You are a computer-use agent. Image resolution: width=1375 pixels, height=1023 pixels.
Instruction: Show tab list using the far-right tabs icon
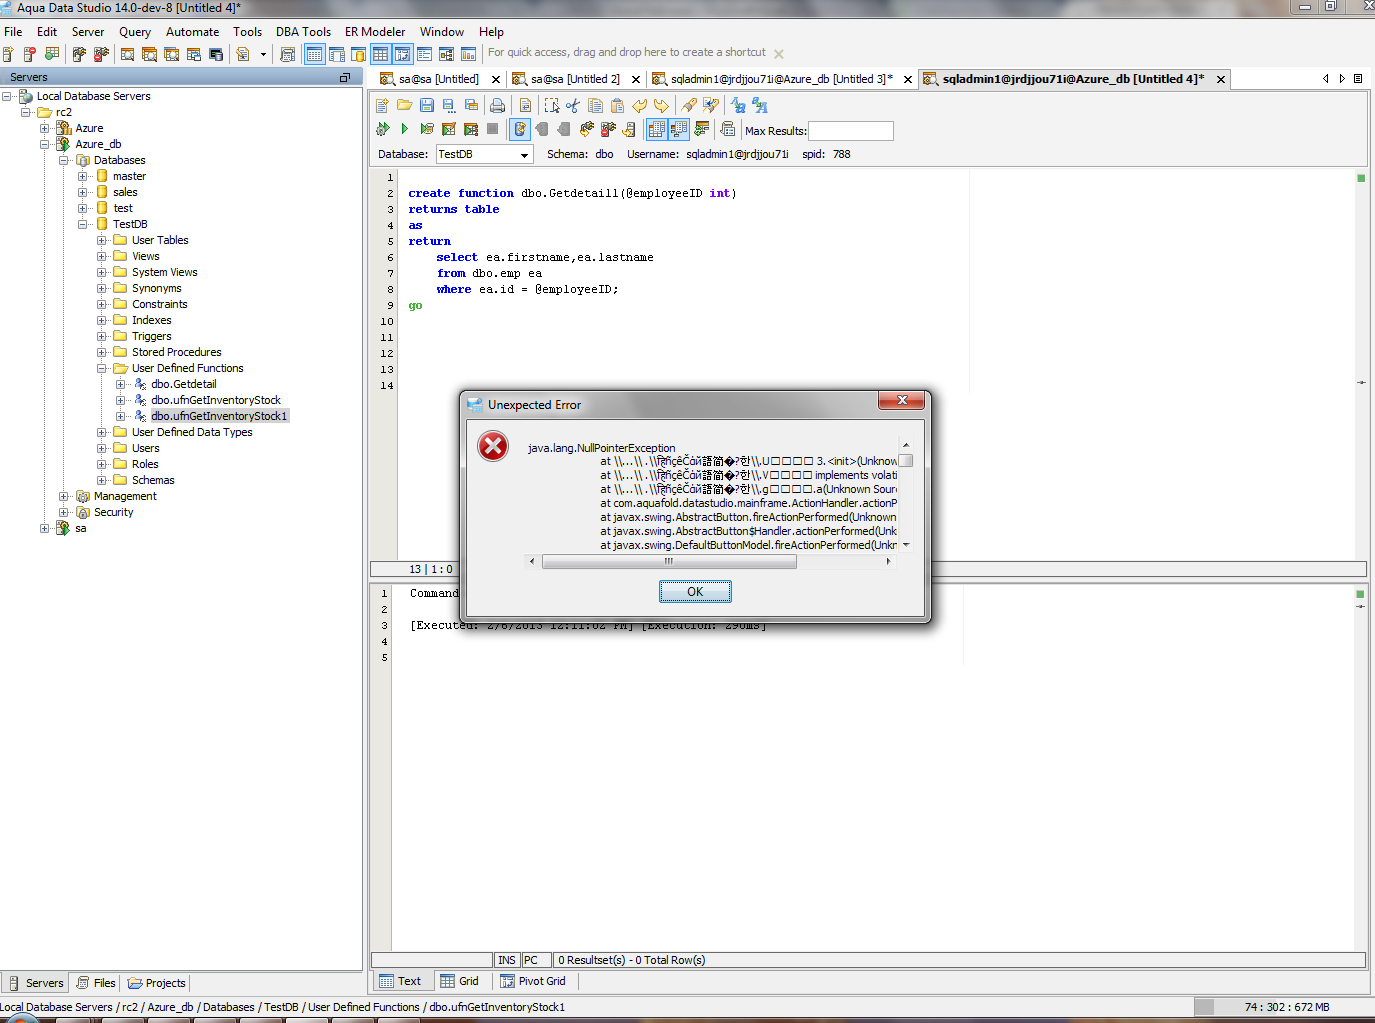[1358, 78]
